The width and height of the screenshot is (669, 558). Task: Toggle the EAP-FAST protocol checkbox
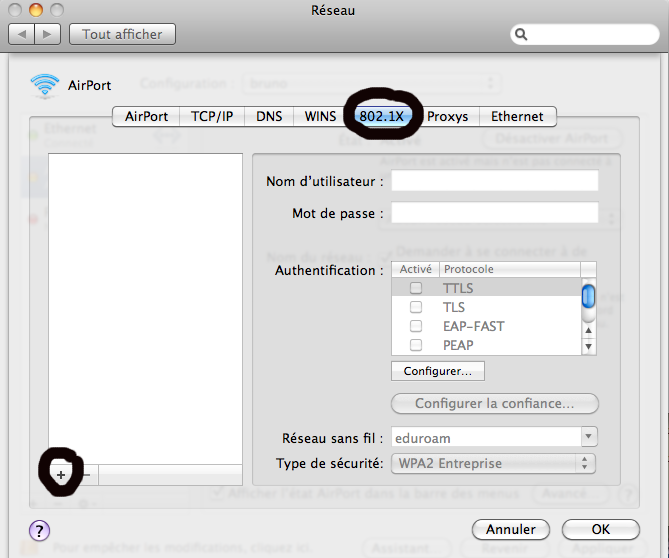coord(416,326)
